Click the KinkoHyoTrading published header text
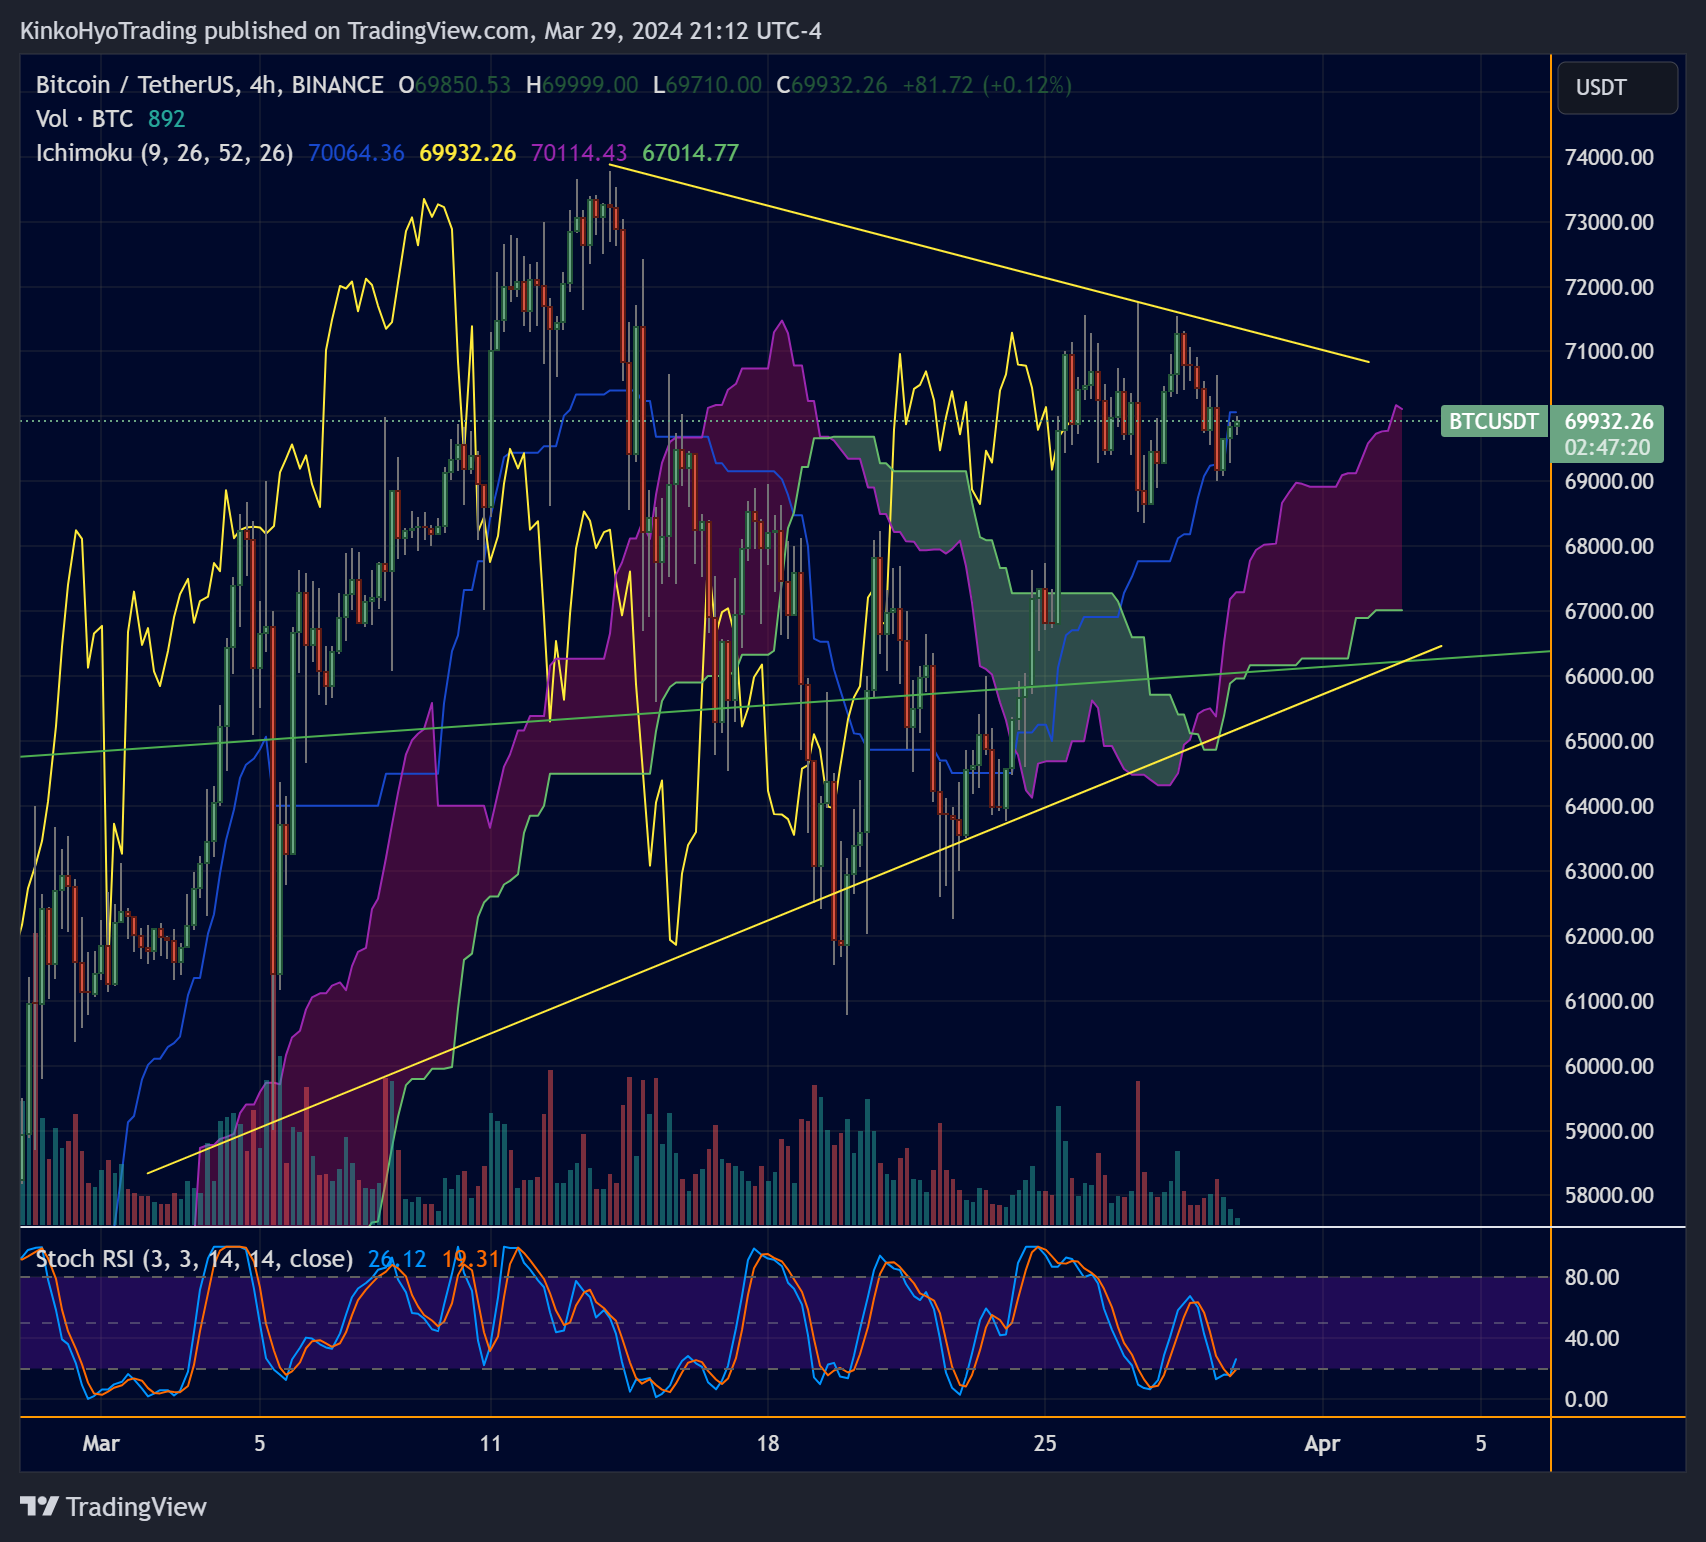This screenshot has height=1542, width=1706. 421,31
